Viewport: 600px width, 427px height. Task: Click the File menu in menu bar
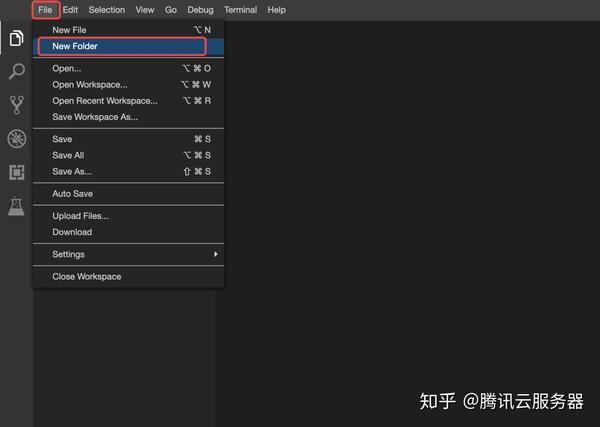click(x=45, y=10)
